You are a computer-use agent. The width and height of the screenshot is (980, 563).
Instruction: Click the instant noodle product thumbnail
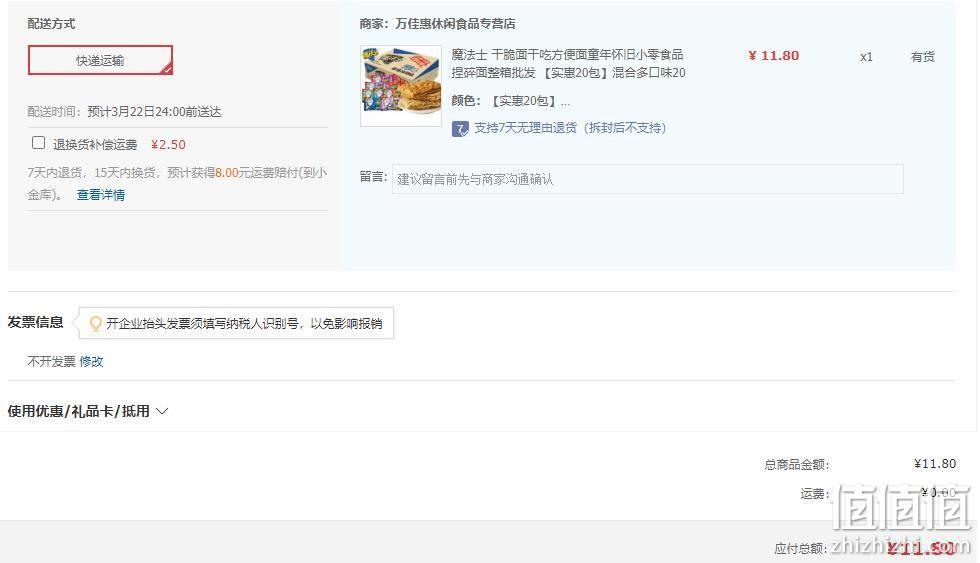tap(401, 86)
